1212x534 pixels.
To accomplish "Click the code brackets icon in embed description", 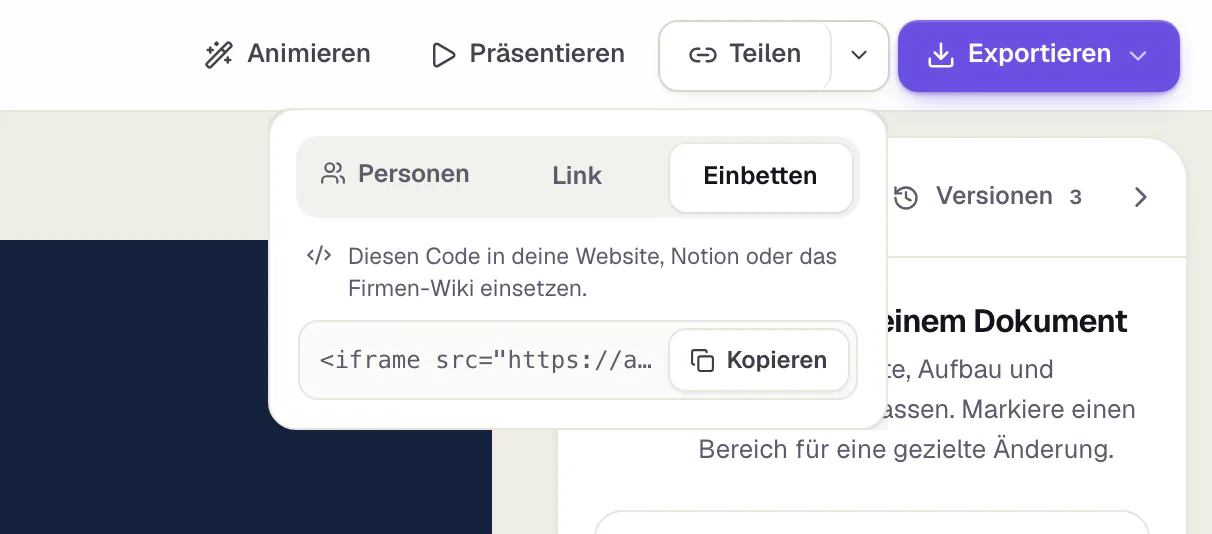I will point(319,255).
